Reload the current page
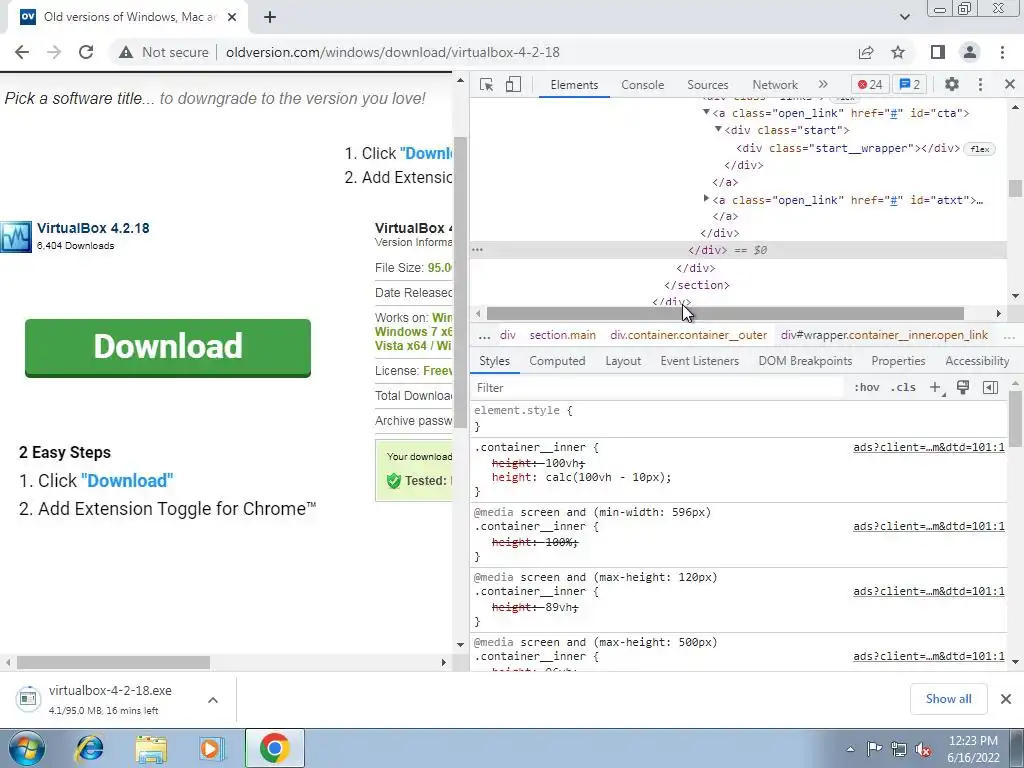 coord(86,52)
